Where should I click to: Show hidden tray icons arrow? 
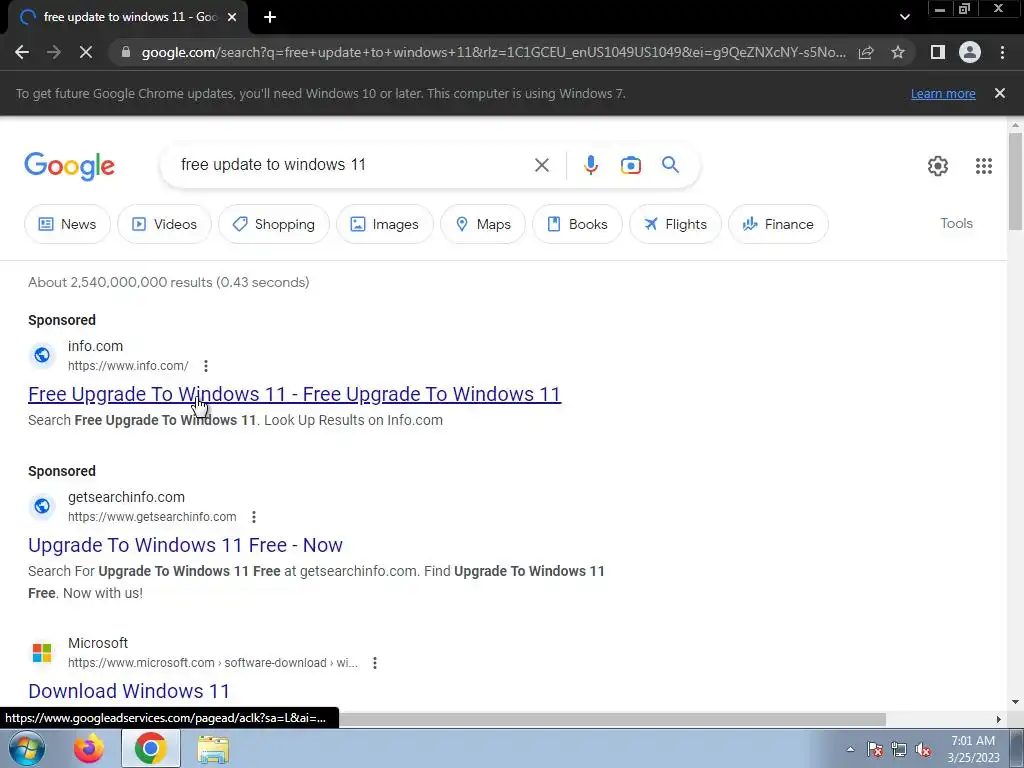pyautogui.click(x=850, y=749)
